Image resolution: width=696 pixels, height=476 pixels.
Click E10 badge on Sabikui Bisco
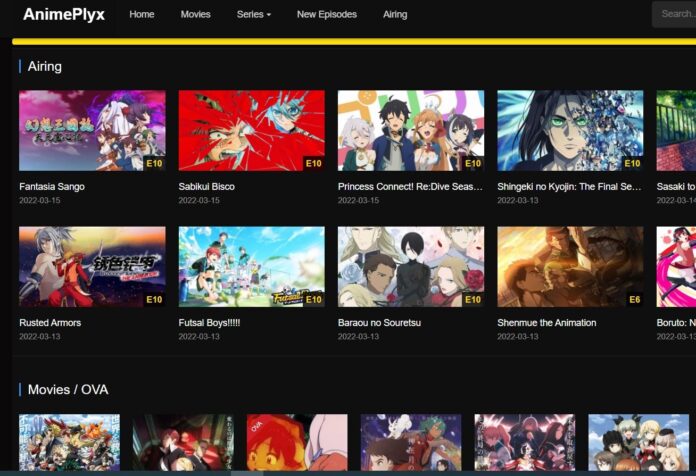314,163
